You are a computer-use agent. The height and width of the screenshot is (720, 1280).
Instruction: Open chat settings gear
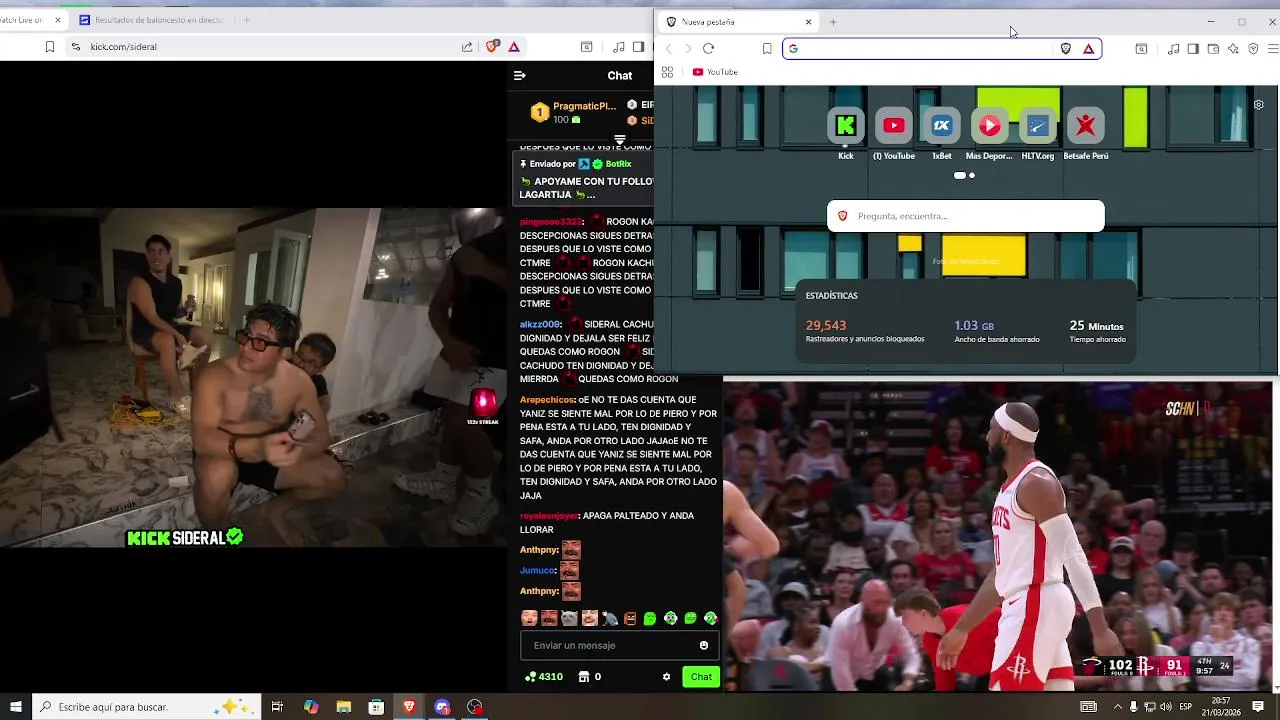(667, 677)
